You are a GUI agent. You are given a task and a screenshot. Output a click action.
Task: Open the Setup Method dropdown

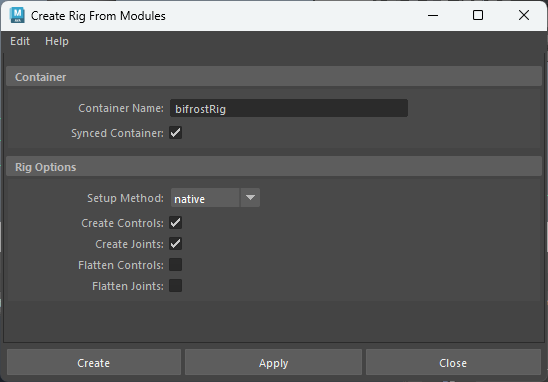pos(215,198)
